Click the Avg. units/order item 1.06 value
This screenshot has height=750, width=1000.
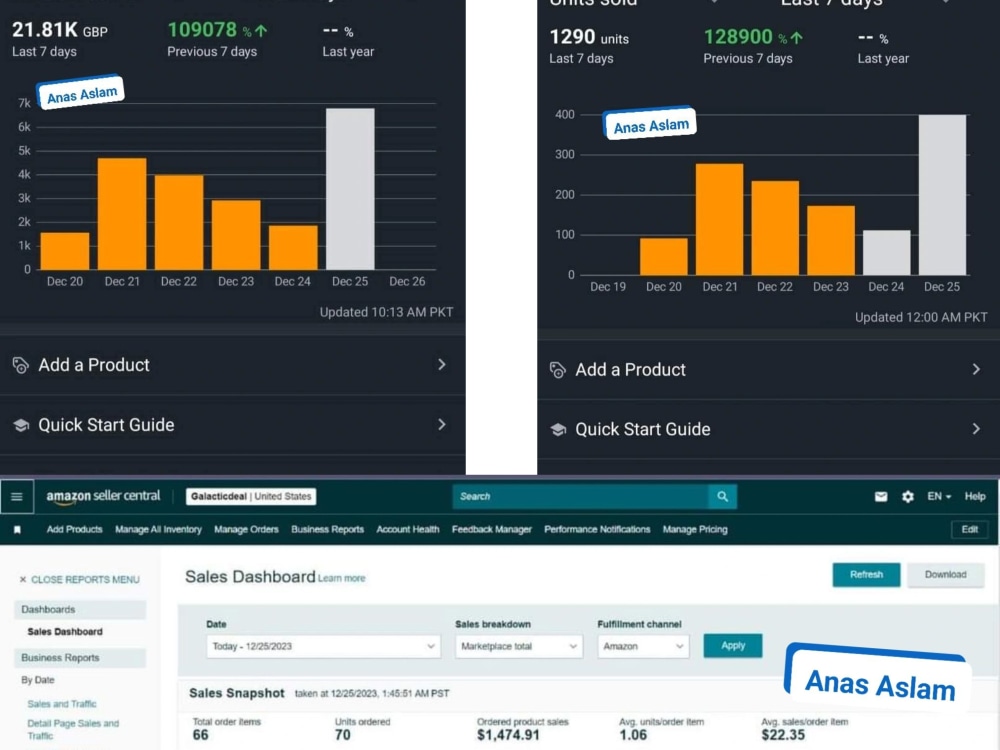coord(633,735)
